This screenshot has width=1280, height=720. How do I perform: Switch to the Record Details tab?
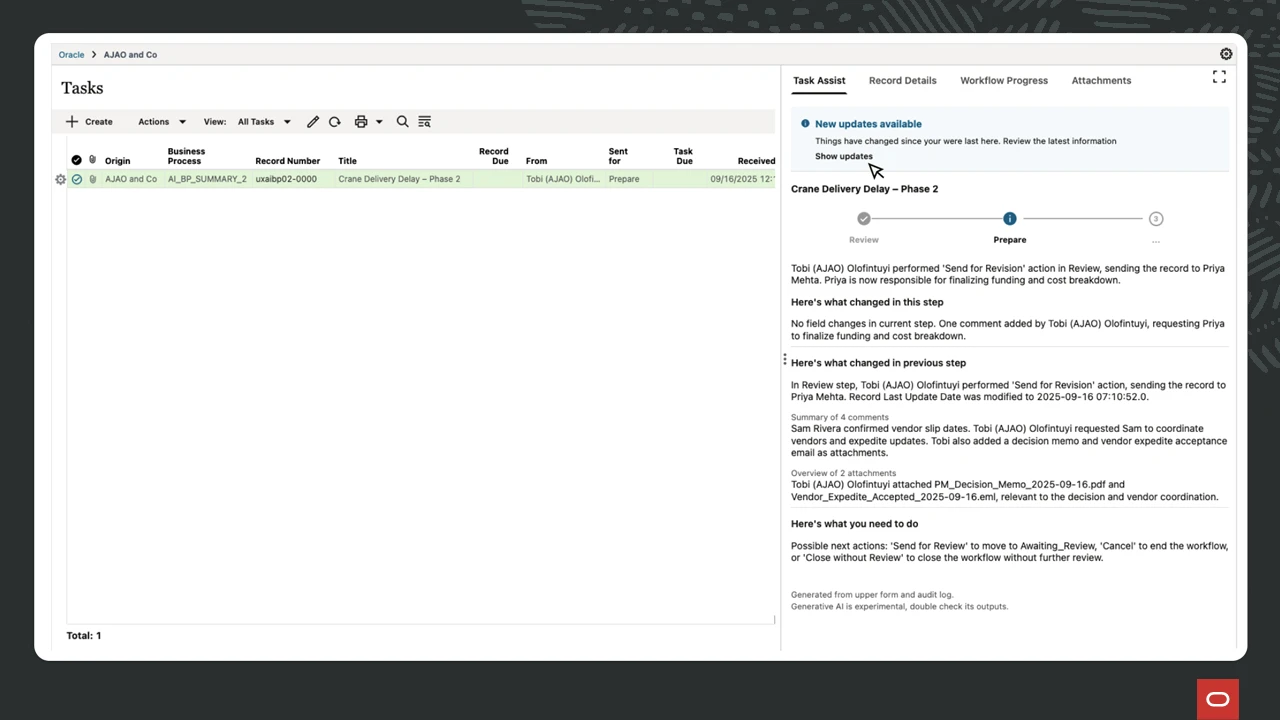pos(902,80)
